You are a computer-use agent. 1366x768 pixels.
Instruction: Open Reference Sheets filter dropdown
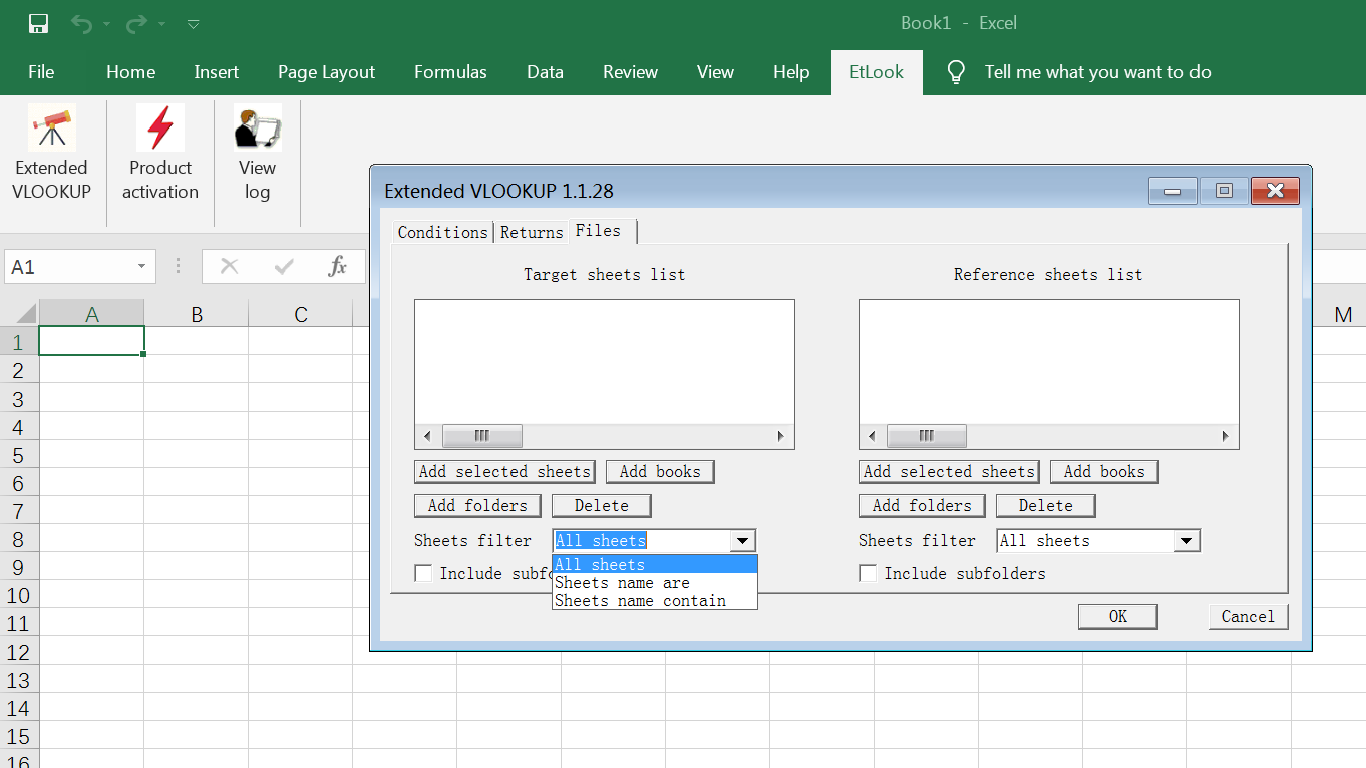pyautogui.click(x=1187, y=541)
